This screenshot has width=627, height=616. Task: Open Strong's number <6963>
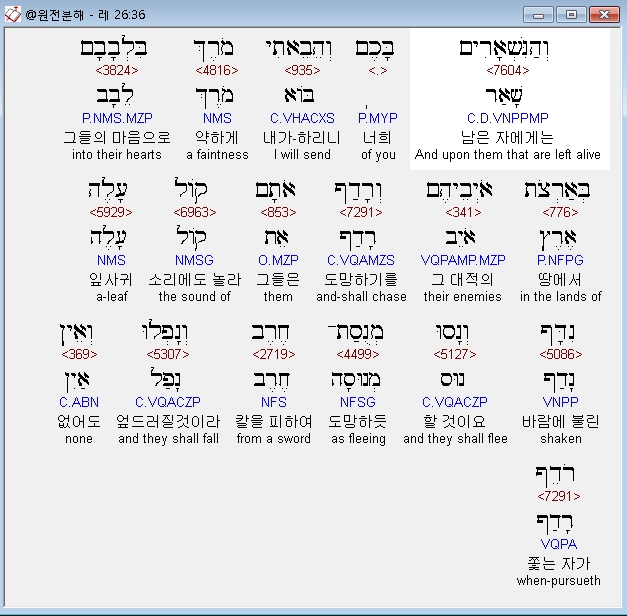[194, 212]
